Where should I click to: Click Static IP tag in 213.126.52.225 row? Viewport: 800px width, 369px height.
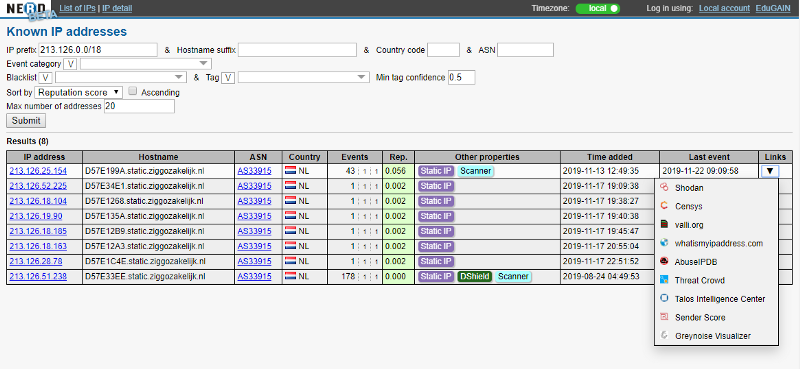click(436, 186)
